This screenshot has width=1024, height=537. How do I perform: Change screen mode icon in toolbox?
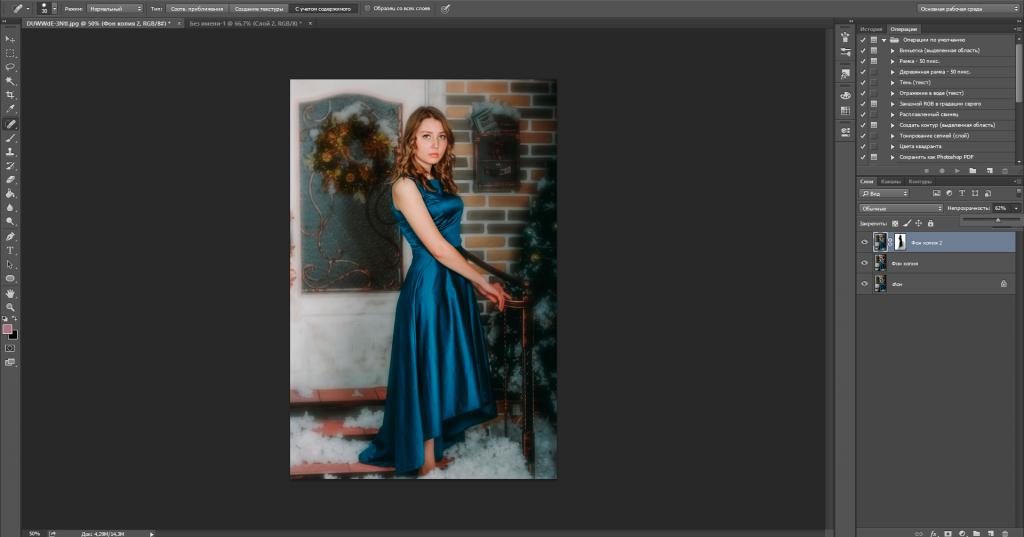10,362
